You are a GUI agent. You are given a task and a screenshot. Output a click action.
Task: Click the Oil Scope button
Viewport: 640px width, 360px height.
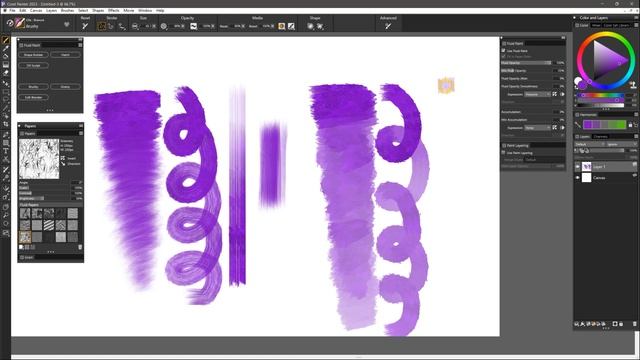click(x=33, y=65)
